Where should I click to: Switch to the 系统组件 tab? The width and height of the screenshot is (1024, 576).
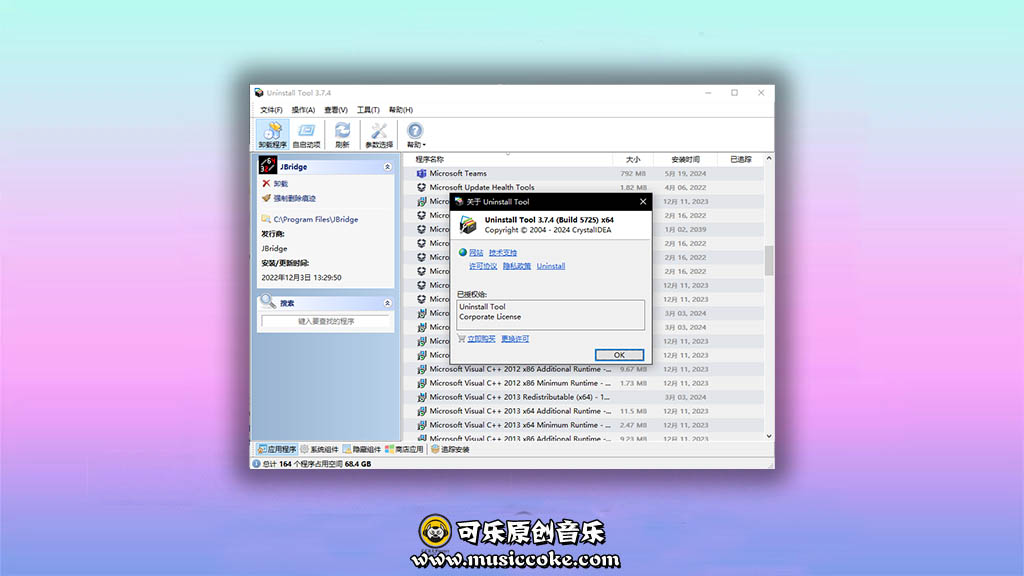pos(319,449)
